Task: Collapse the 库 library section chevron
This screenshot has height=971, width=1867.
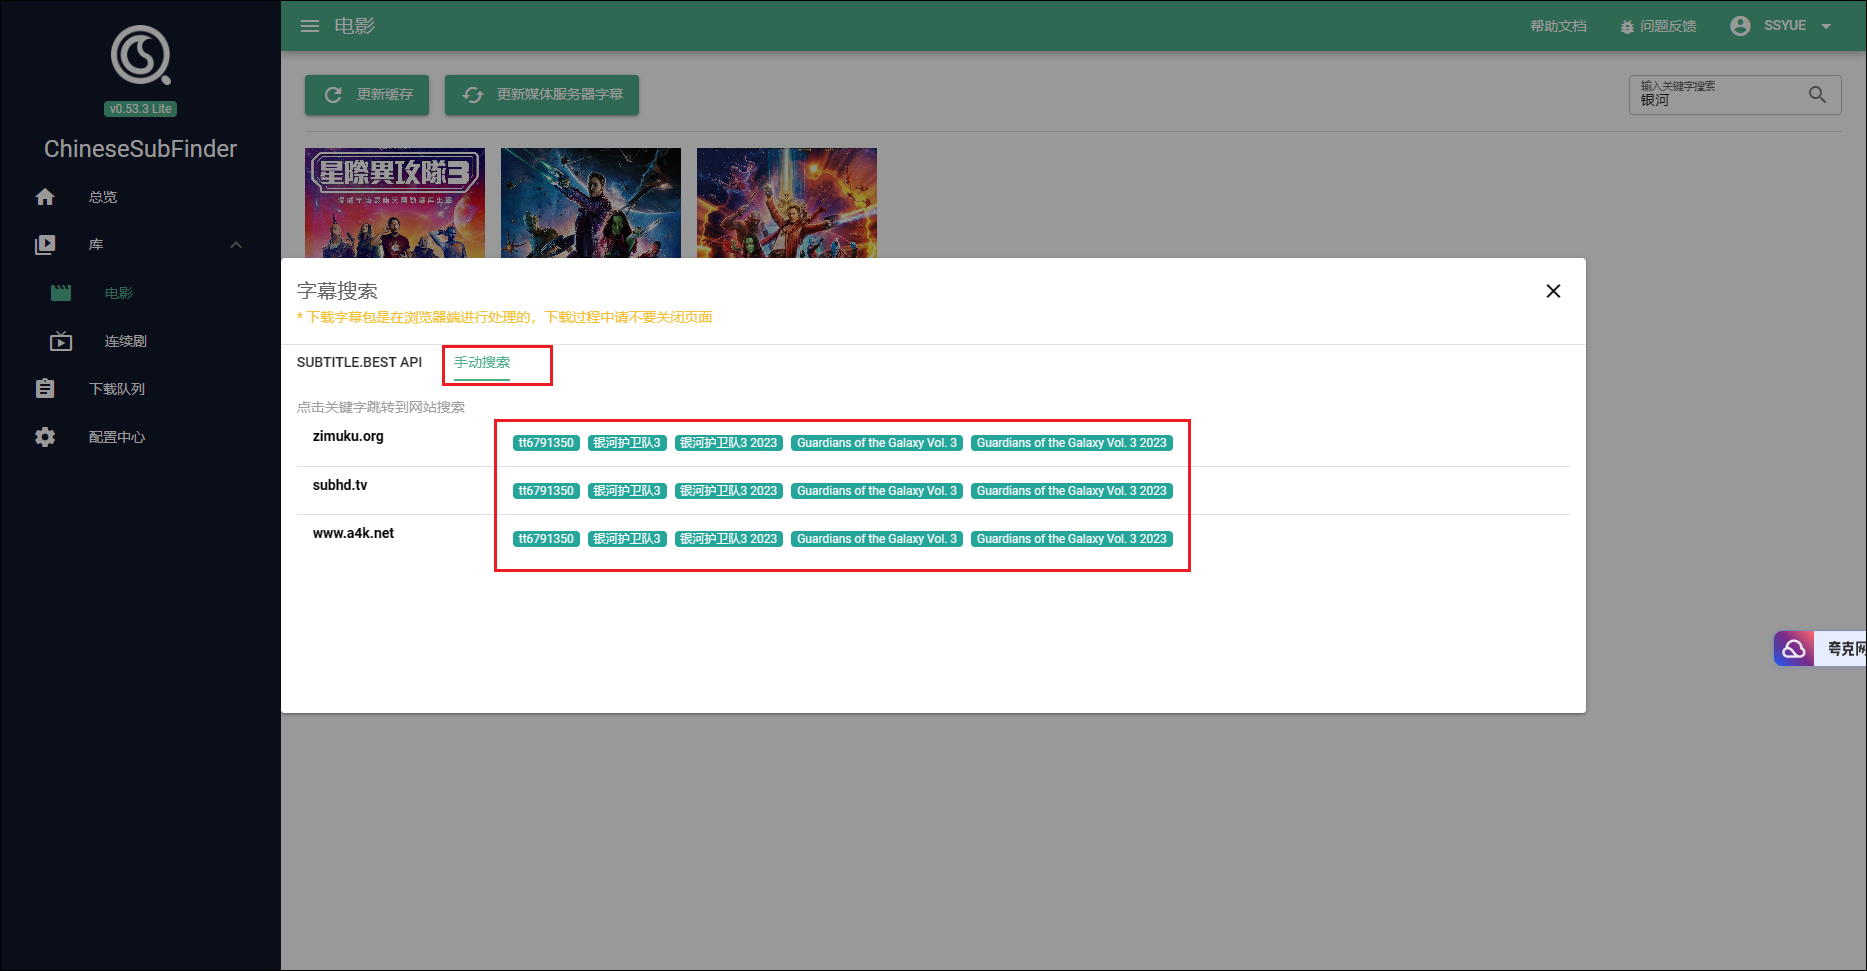Action: (236, 245)
